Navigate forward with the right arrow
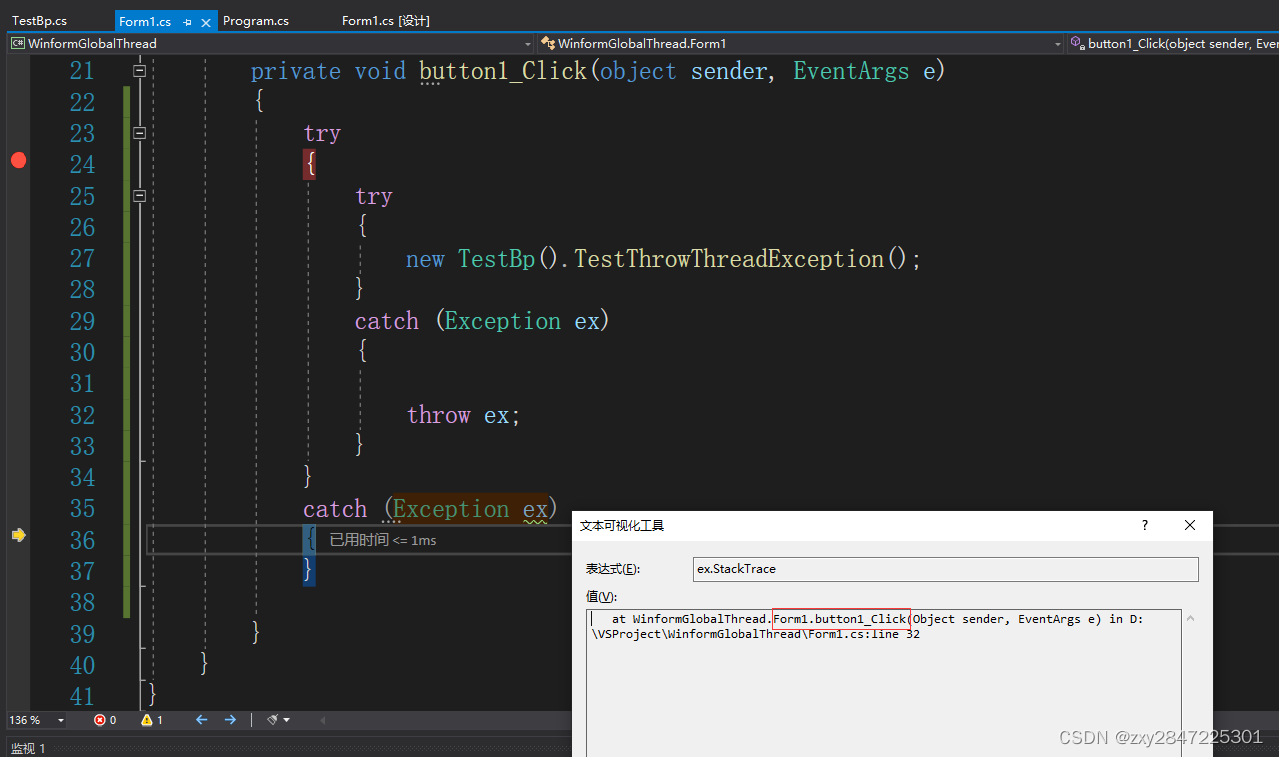The image size is (1279, 757). click(x=230, y=720)
